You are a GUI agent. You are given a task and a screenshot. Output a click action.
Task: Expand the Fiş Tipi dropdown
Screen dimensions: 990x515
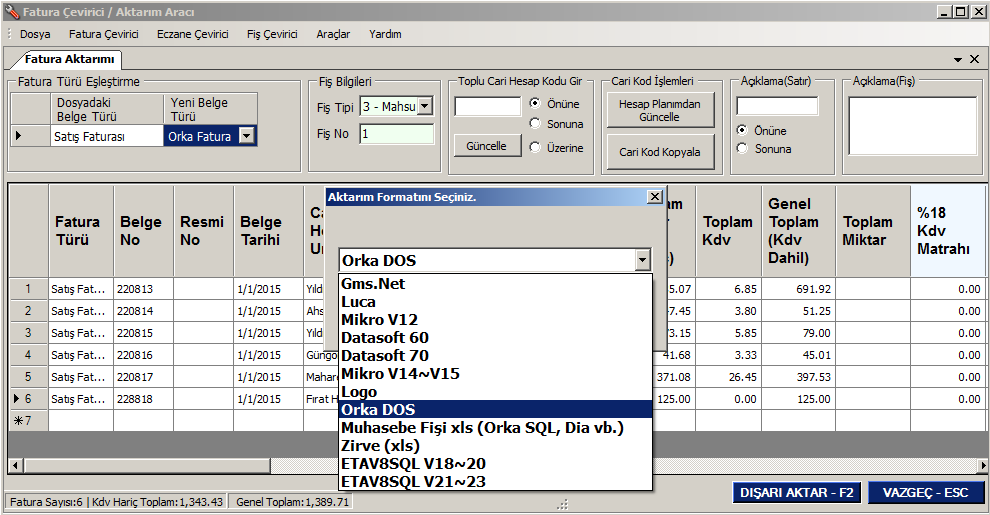click(x=426, y=106)
